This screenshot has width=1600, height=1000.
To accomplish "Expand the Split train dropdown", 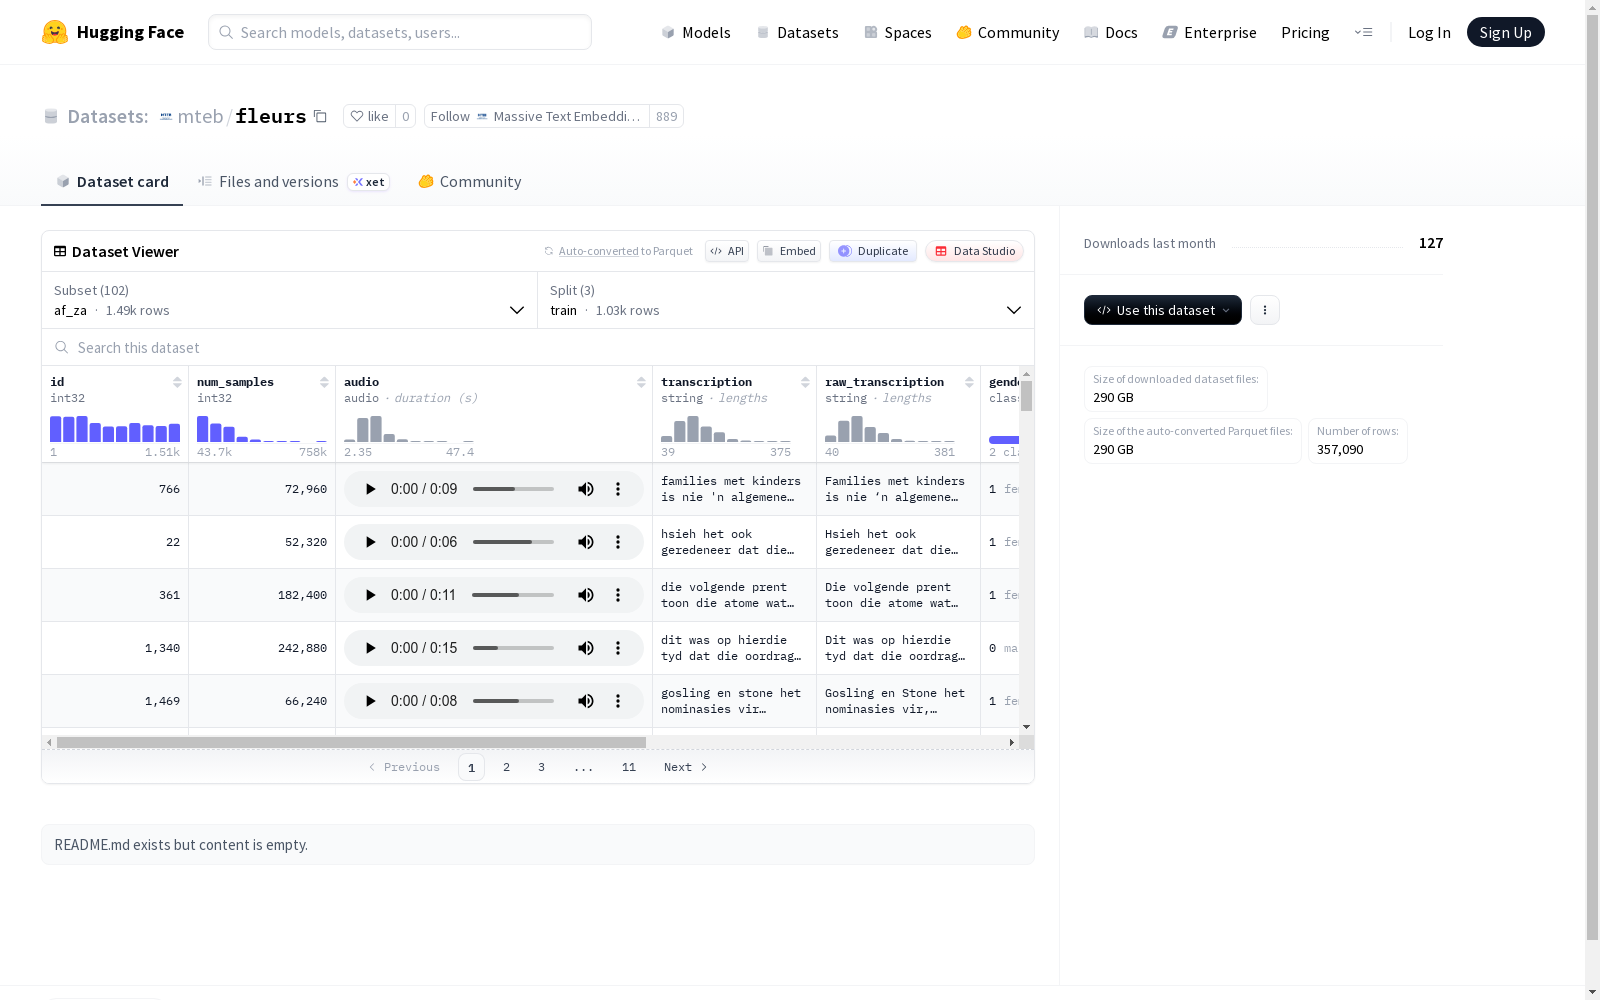I will coord(786,300).
